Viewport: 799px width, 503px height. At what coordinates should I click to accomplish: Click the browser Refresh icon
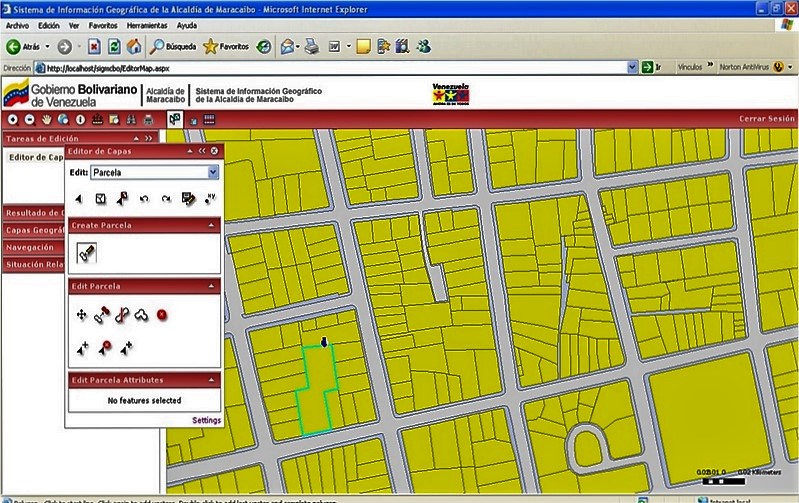coord(114,46)
